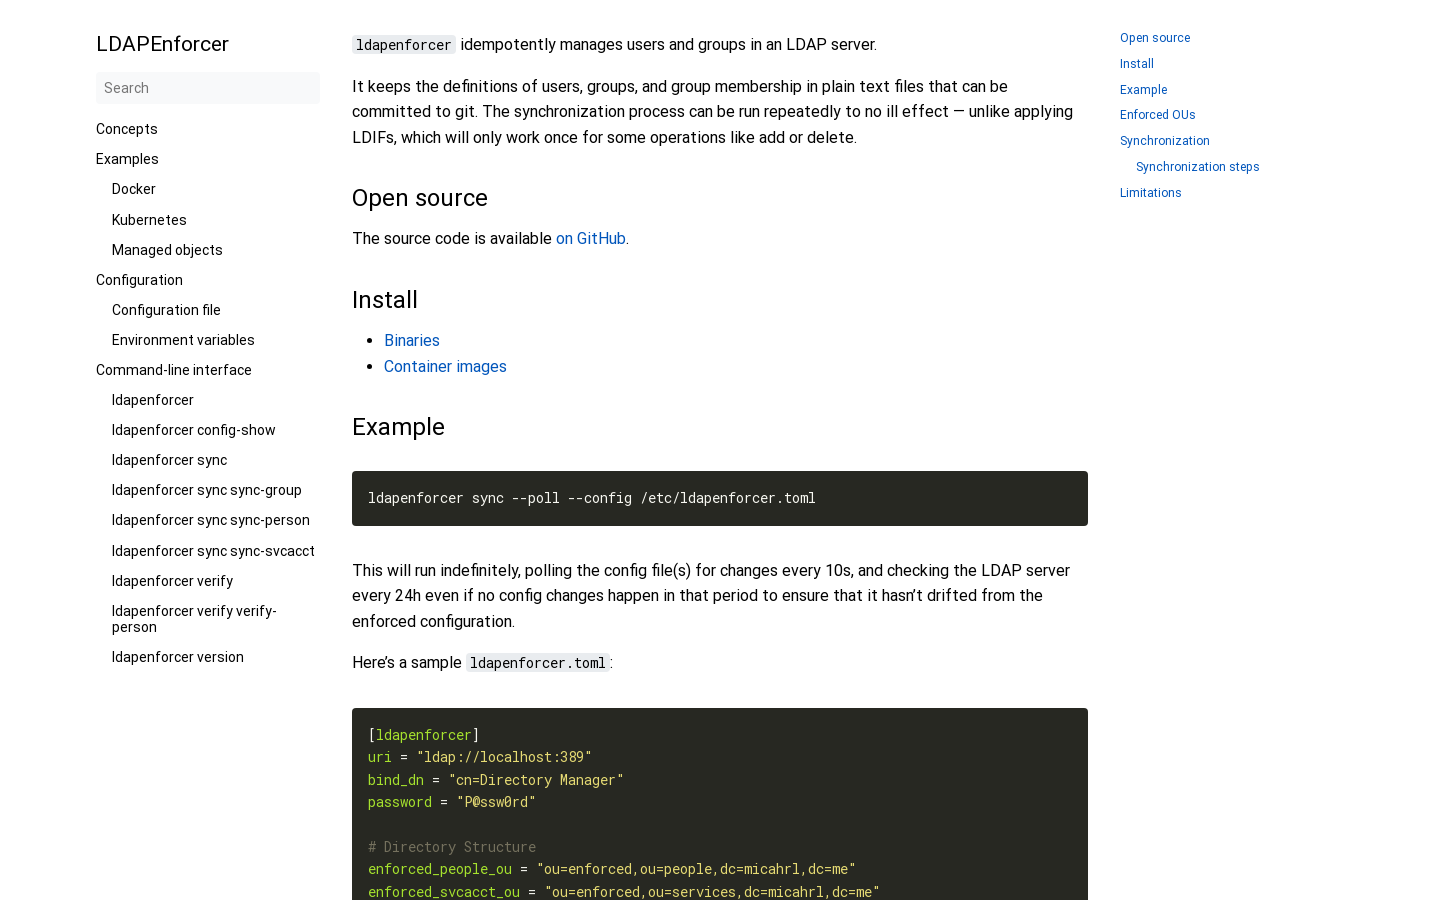
Task: Click the inline 'ldapenforcer' code at top
Action: (404, 45)
